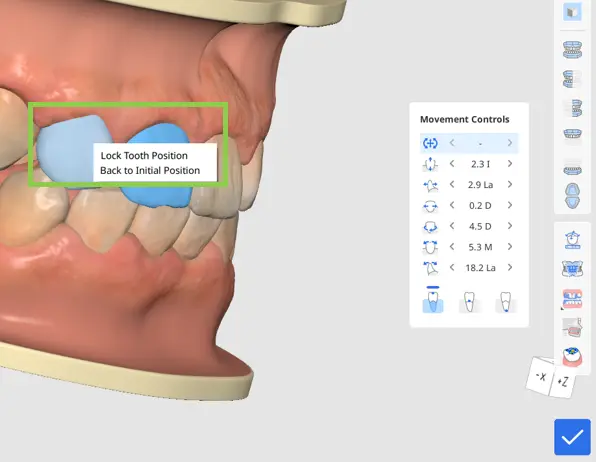Switch to view with right half of arches
596x462 pixels.
click(x=572, y=108)
